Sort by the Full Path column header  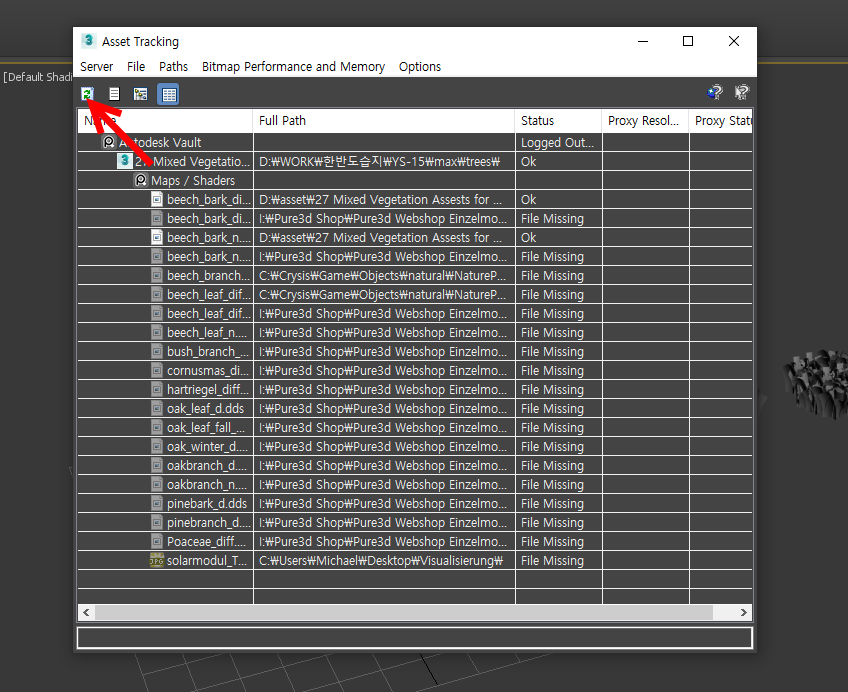(384, 121)
